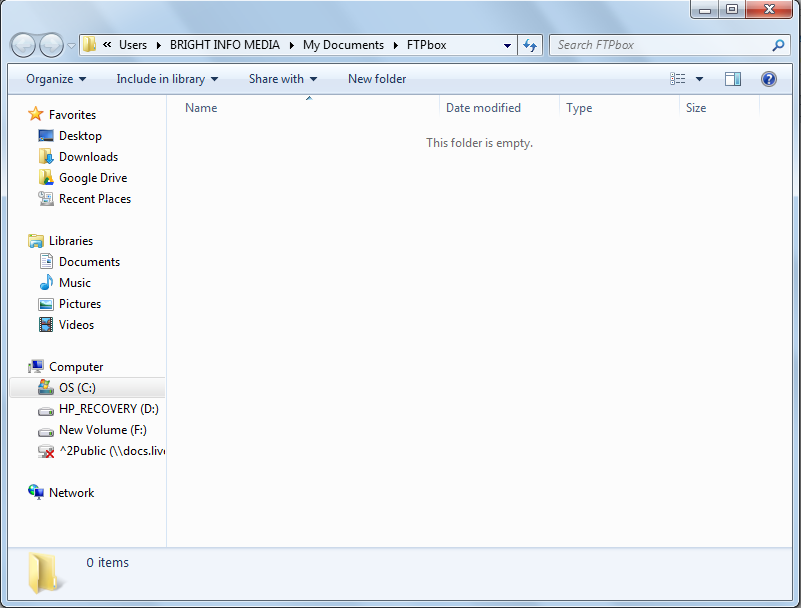Open the Videos library
This screenshot has width=801, height=608.
pyautogui.click(x=76, y=324)
